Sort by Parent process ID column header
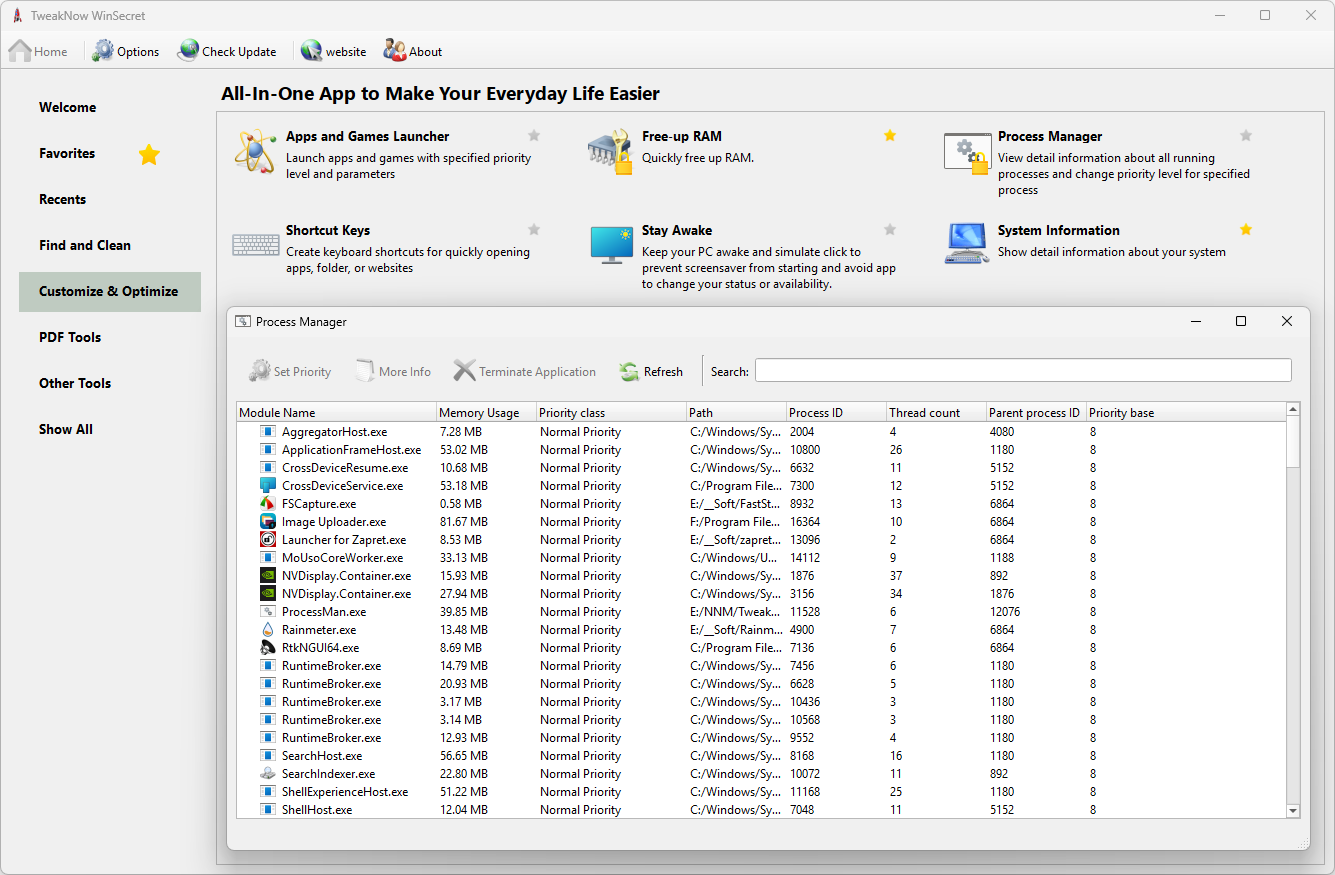 pyautogui.click(x=1037, y=412)
